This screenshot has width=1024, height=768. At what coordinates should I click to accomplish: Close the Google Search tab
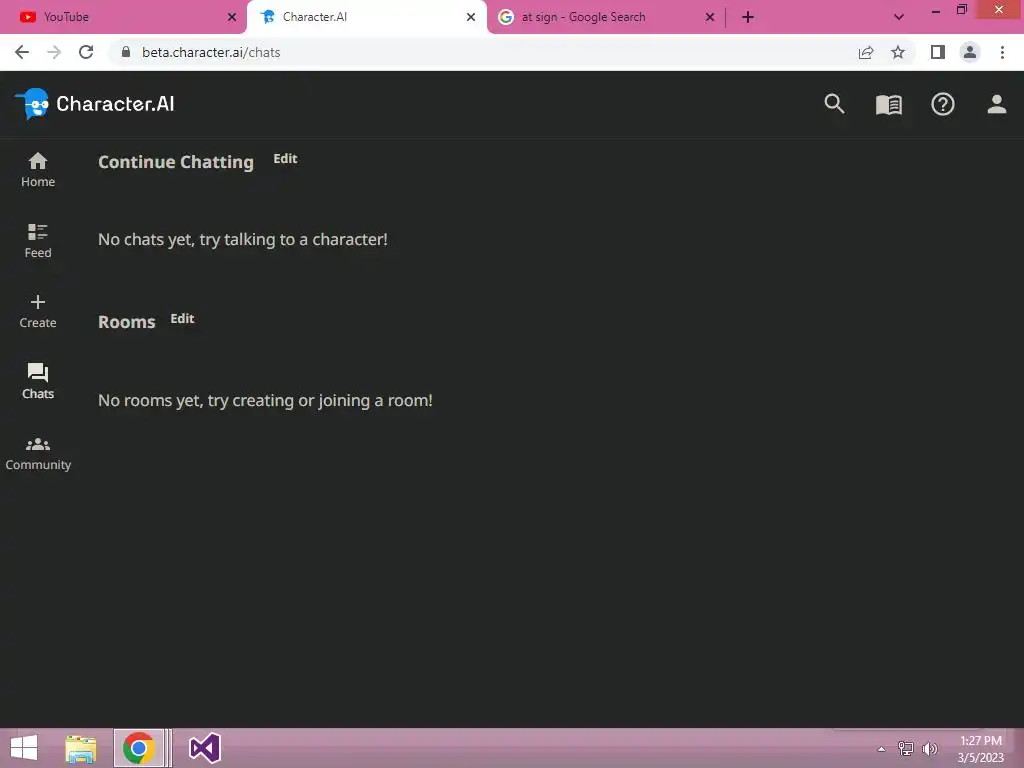[x=710, y=17]
